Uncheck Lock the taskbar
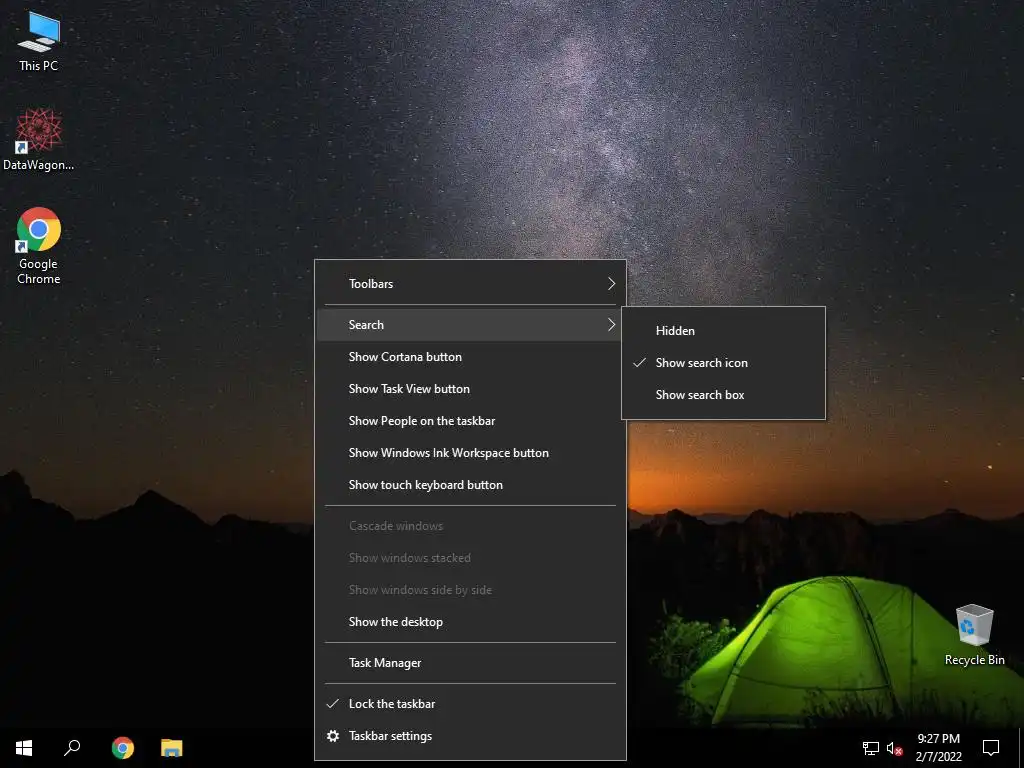 tap(470, 703)
